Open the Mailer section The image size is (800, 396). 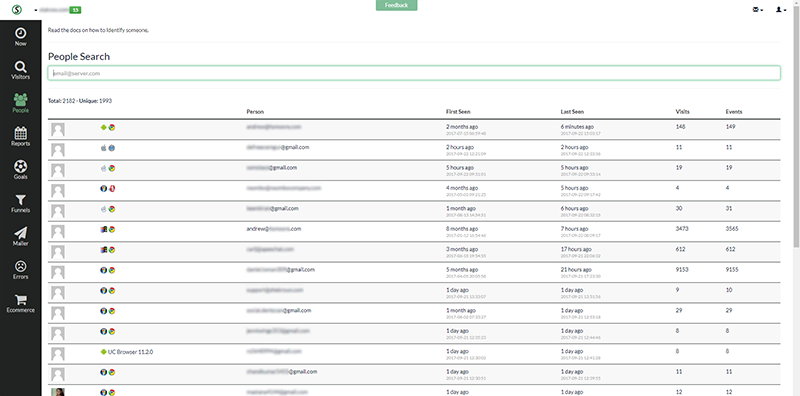point(20,236)
